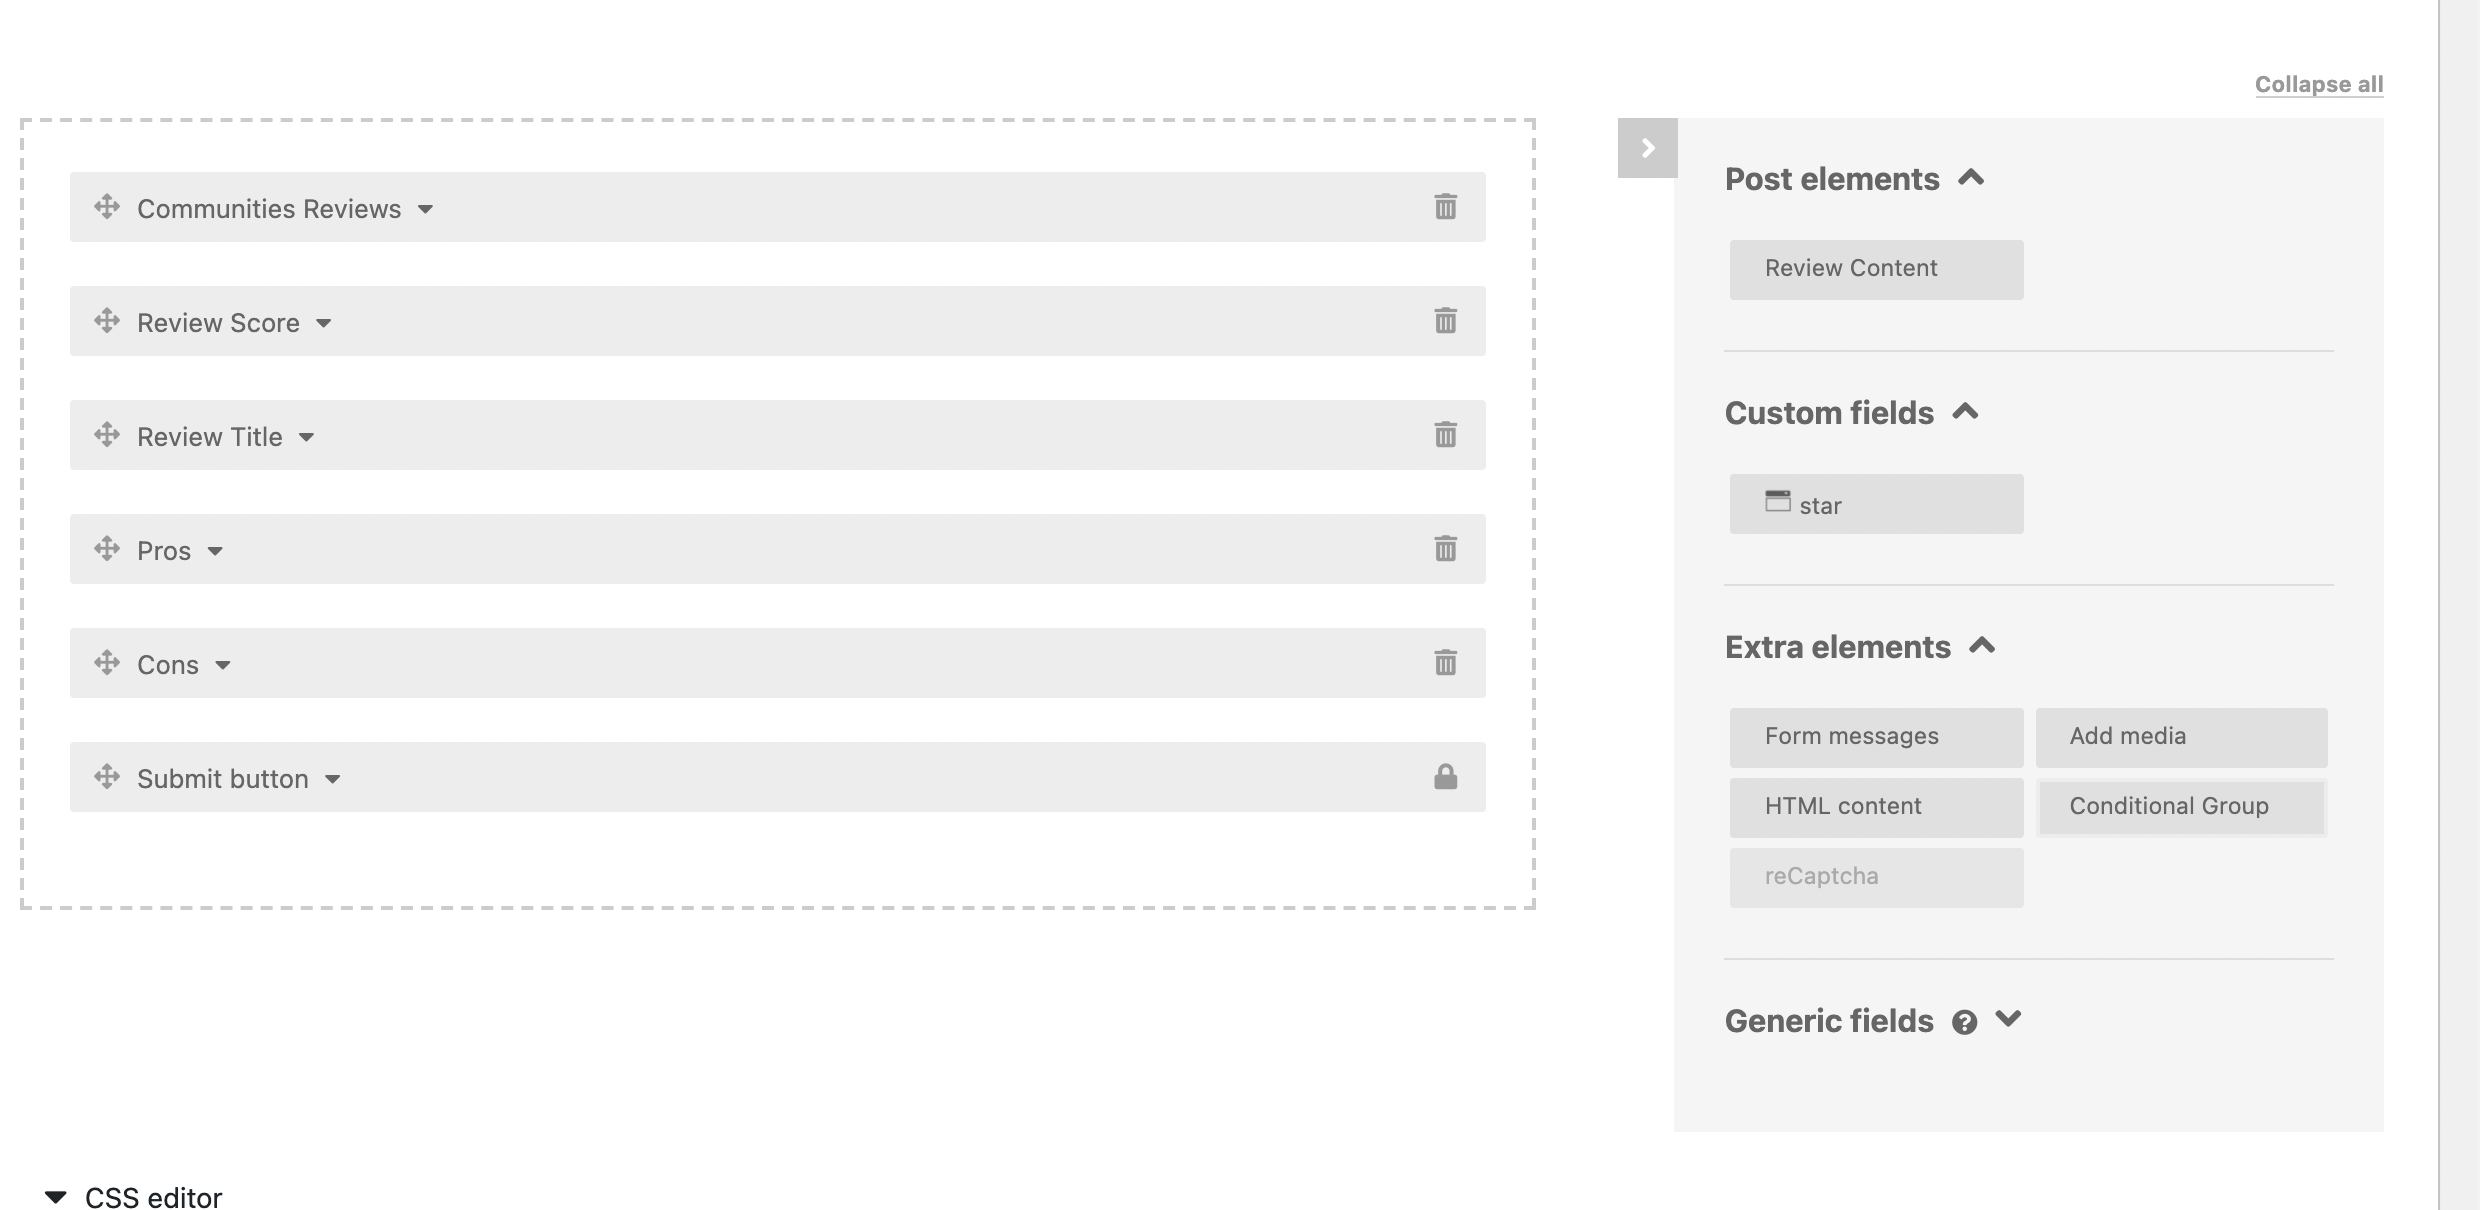
Task: Click trash icon on Review Score row
Action: (x=1445, y=321)
